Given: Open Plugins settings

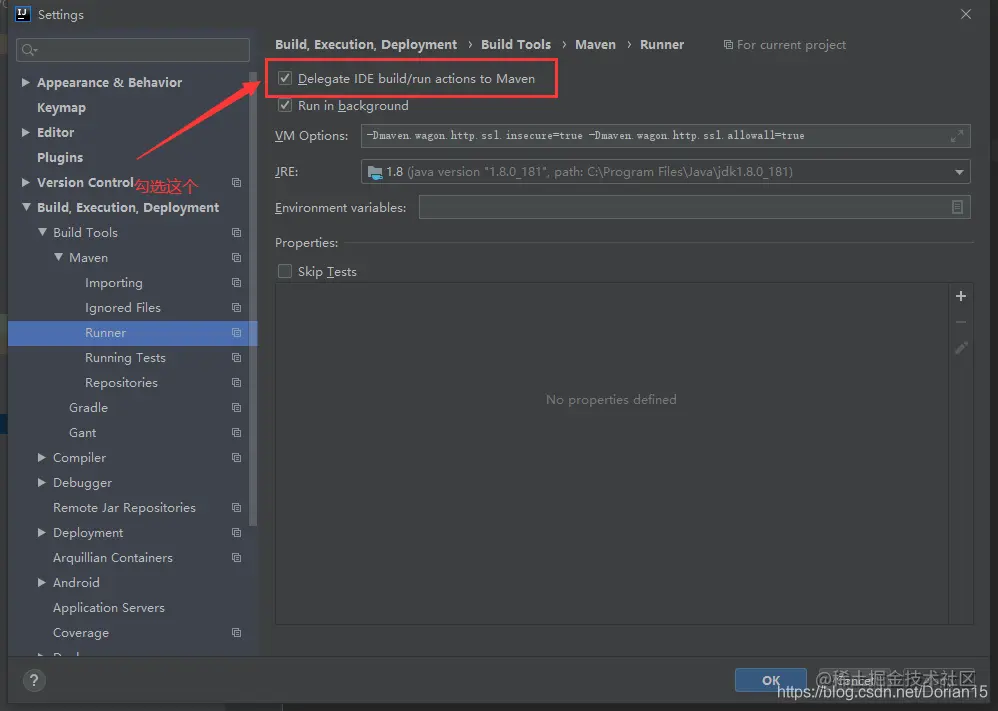Looking at the screenshot, I should coord(60,157).
